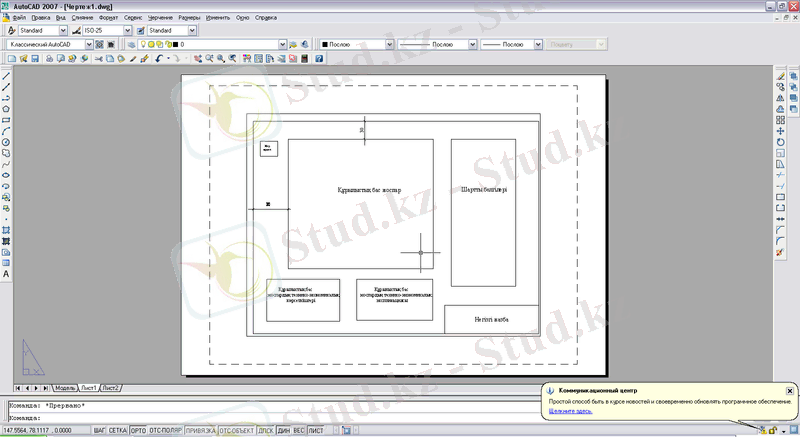Switch to the Модель tab
This screenshot has height=437, width=800.
tap(65, 388)
